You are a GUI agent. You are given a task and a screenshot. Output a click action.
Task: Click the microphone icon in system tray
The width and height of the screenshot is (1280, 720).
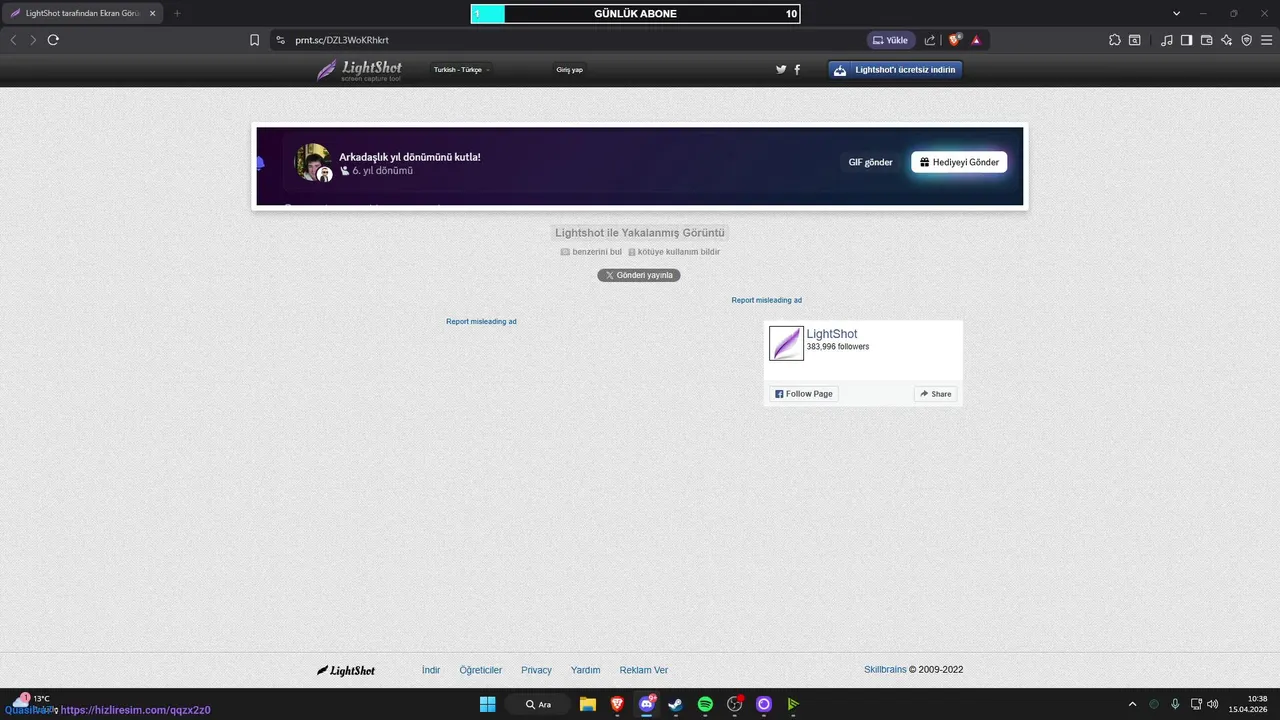1175,704
